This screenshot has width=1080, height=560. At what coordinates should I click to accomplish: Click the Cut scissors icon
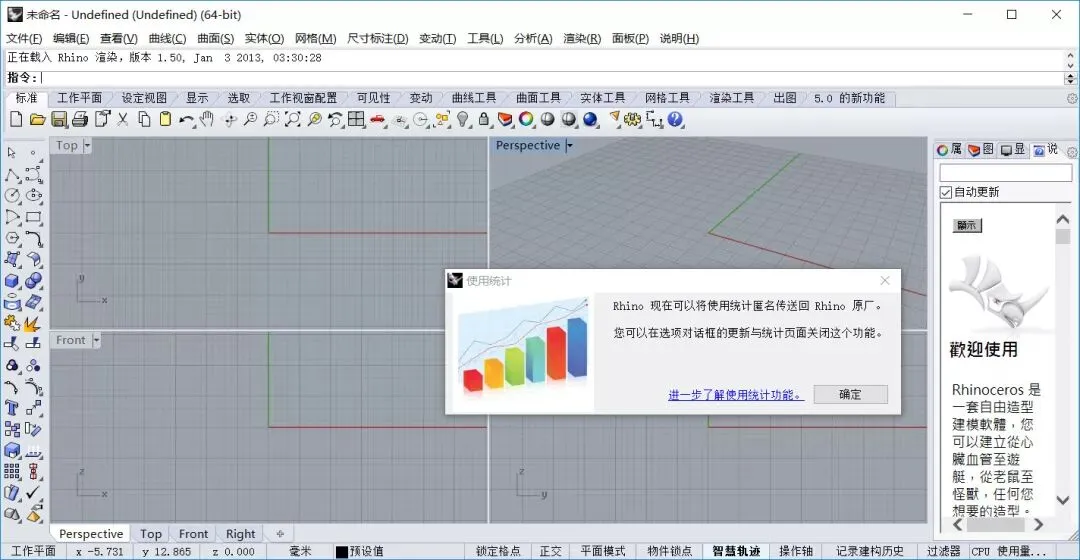123,119
